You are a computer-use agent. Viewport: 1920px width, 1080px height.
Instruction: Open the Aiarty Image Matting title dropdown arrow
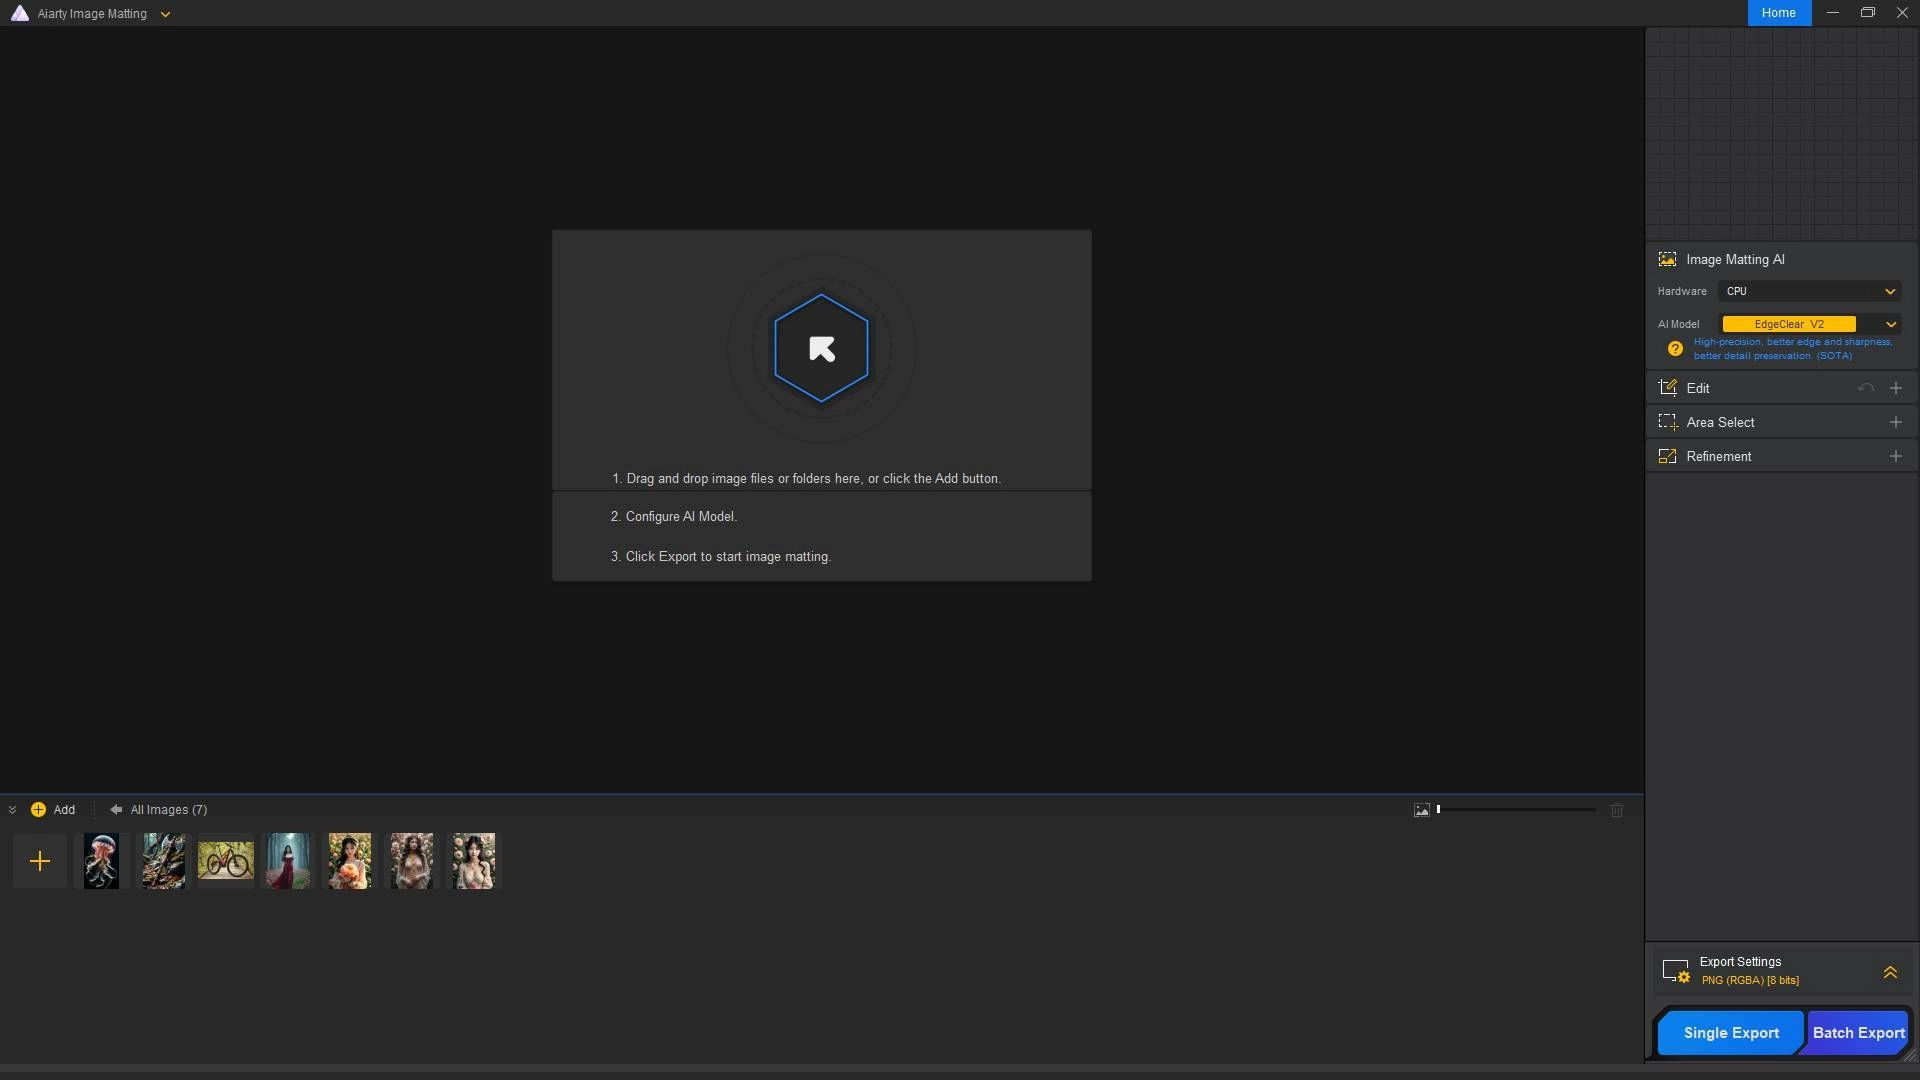[165, 14]
